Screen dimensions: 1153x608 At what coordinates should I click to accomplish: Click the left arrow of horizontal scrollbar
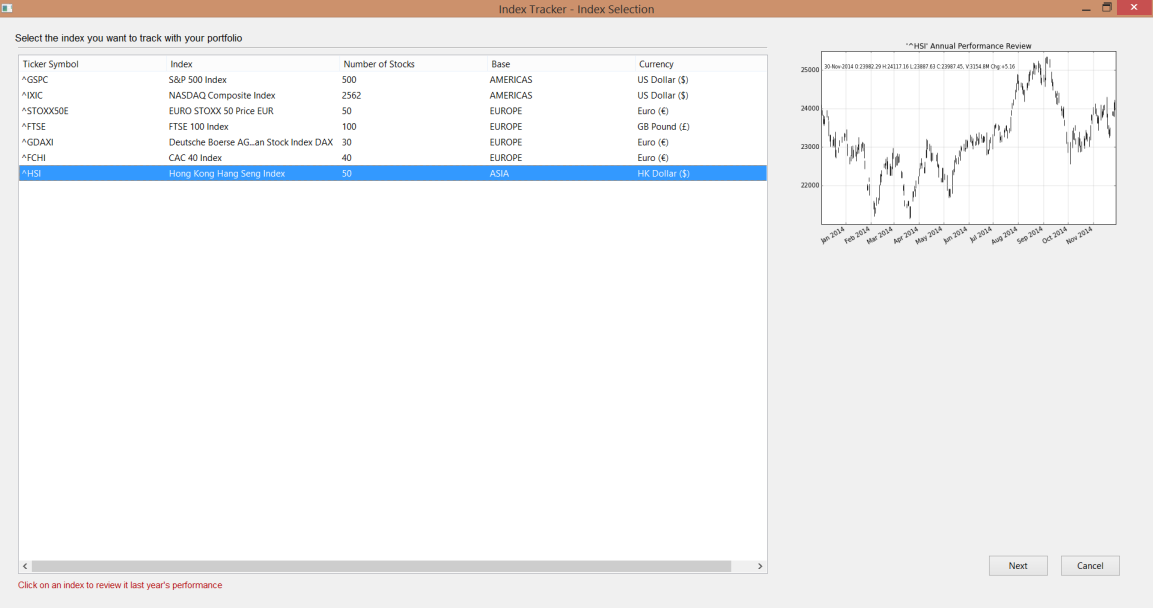pos(25,566)
